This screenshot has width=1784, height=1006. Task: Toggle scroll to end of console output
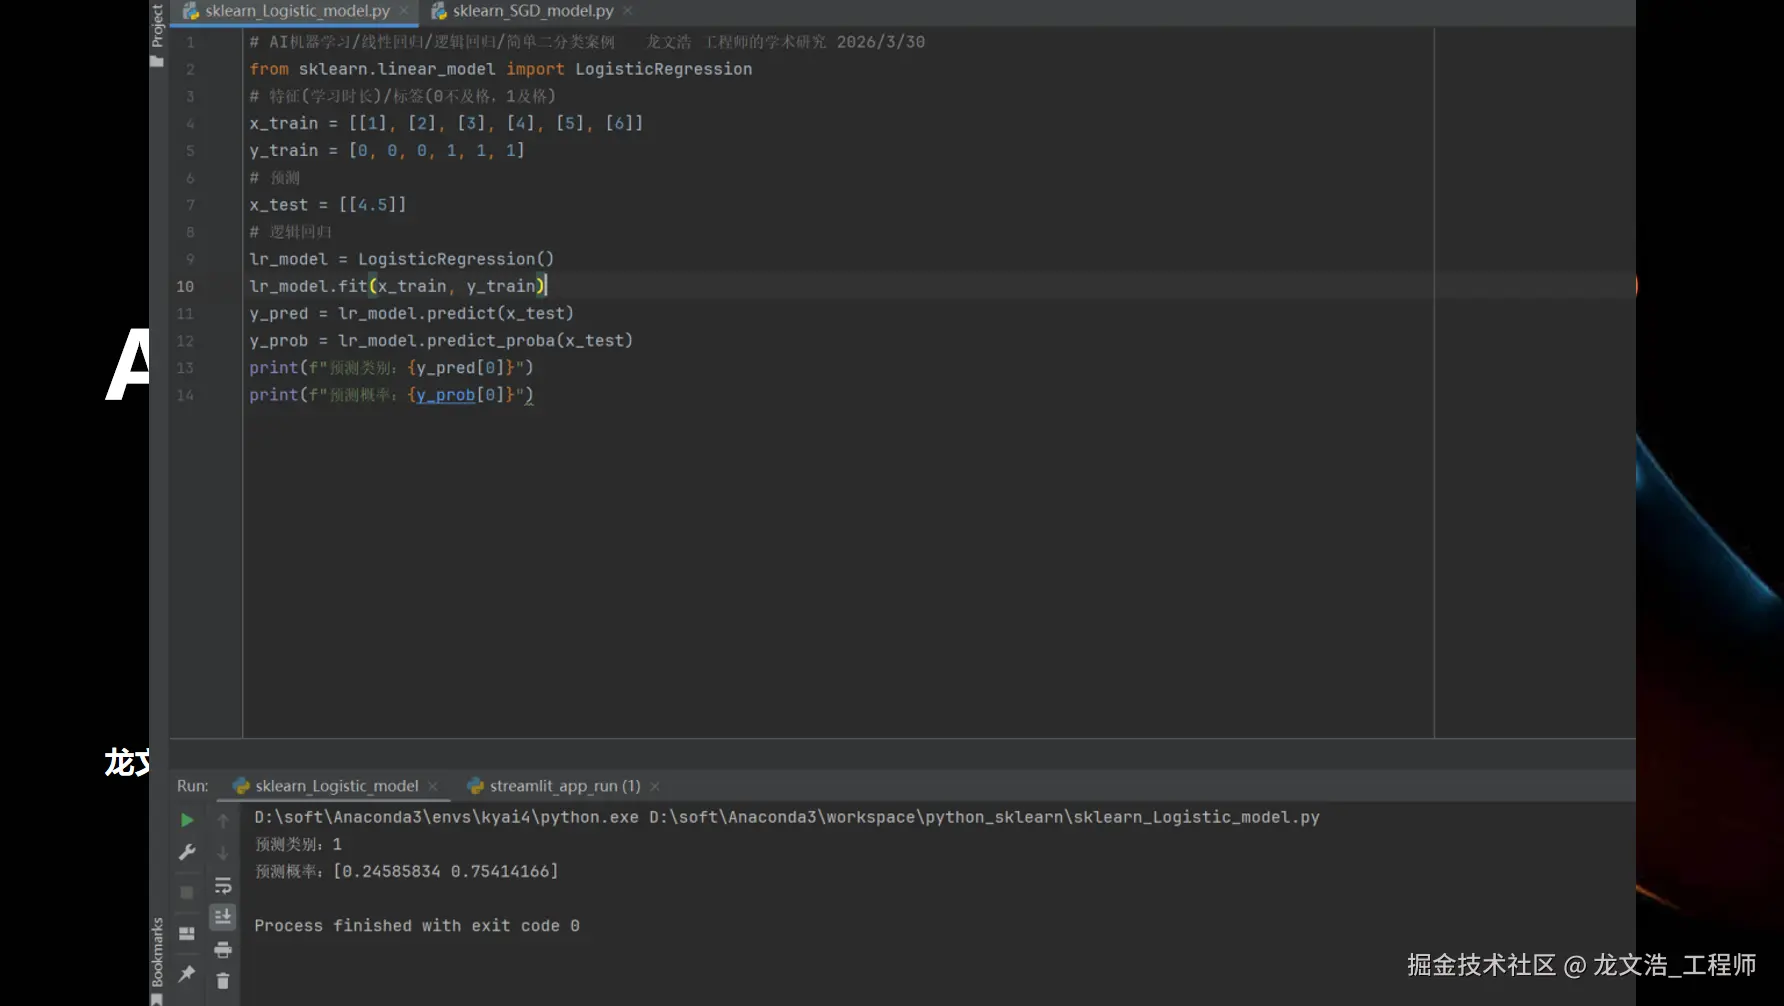223,916
